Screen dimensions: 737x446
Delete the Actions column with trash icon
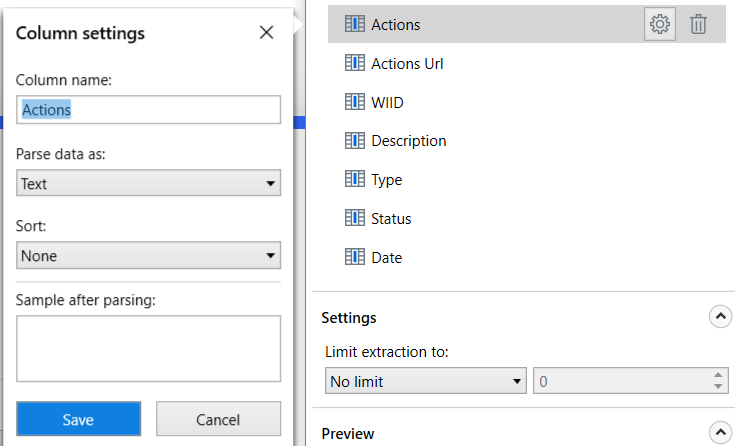[698, 24]
